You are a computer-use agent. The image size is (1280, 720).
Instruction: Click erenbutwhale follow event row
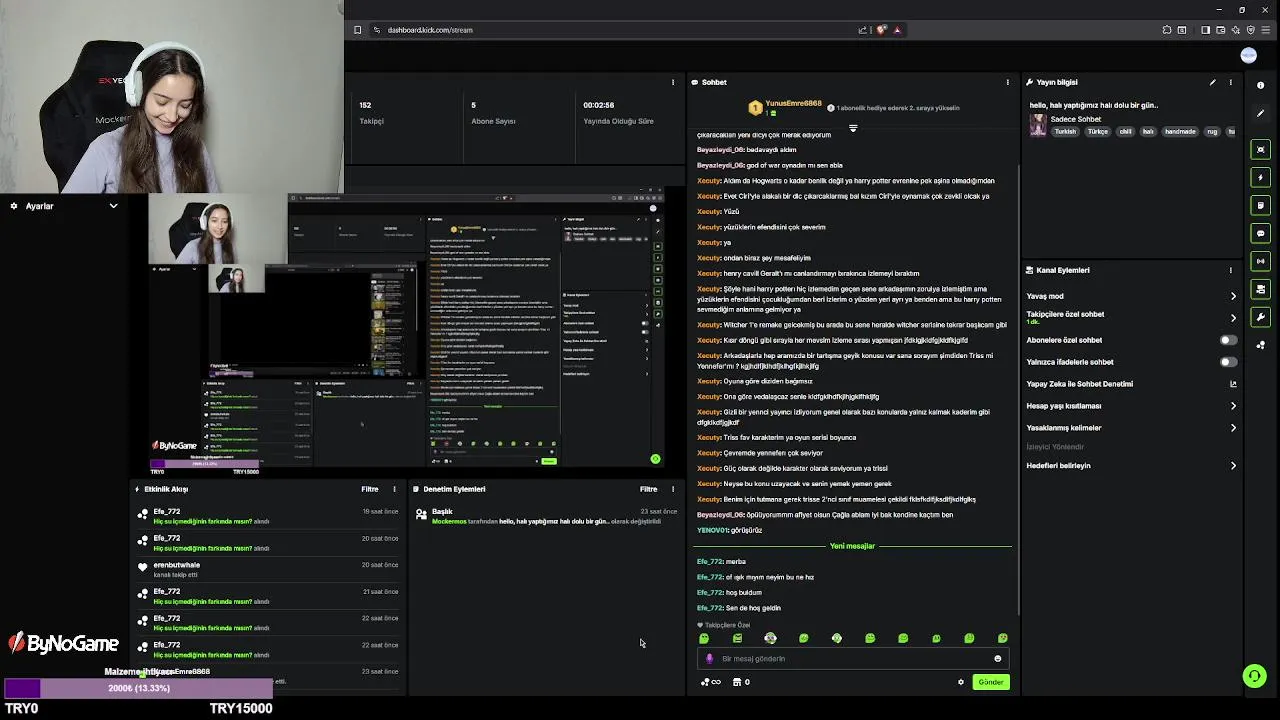[268, 569]
